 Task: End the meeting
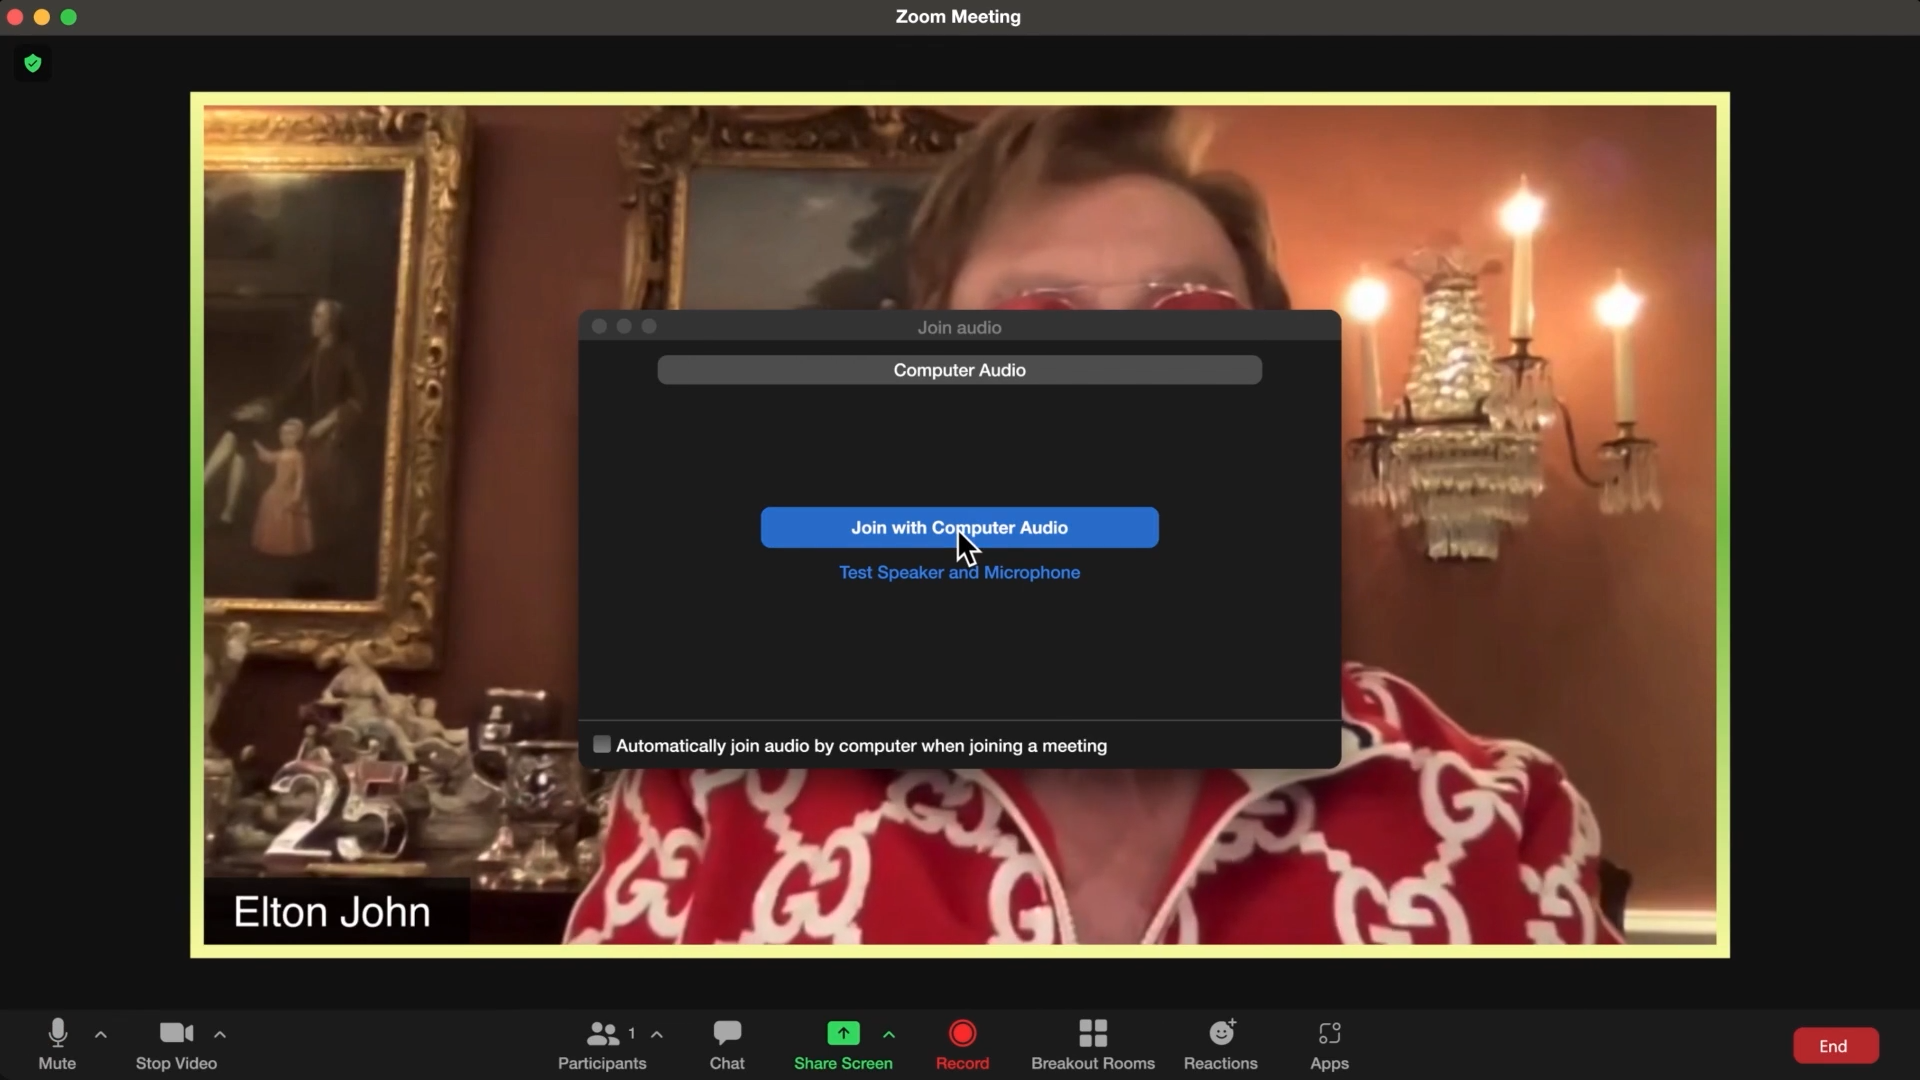point(1835,1046)
